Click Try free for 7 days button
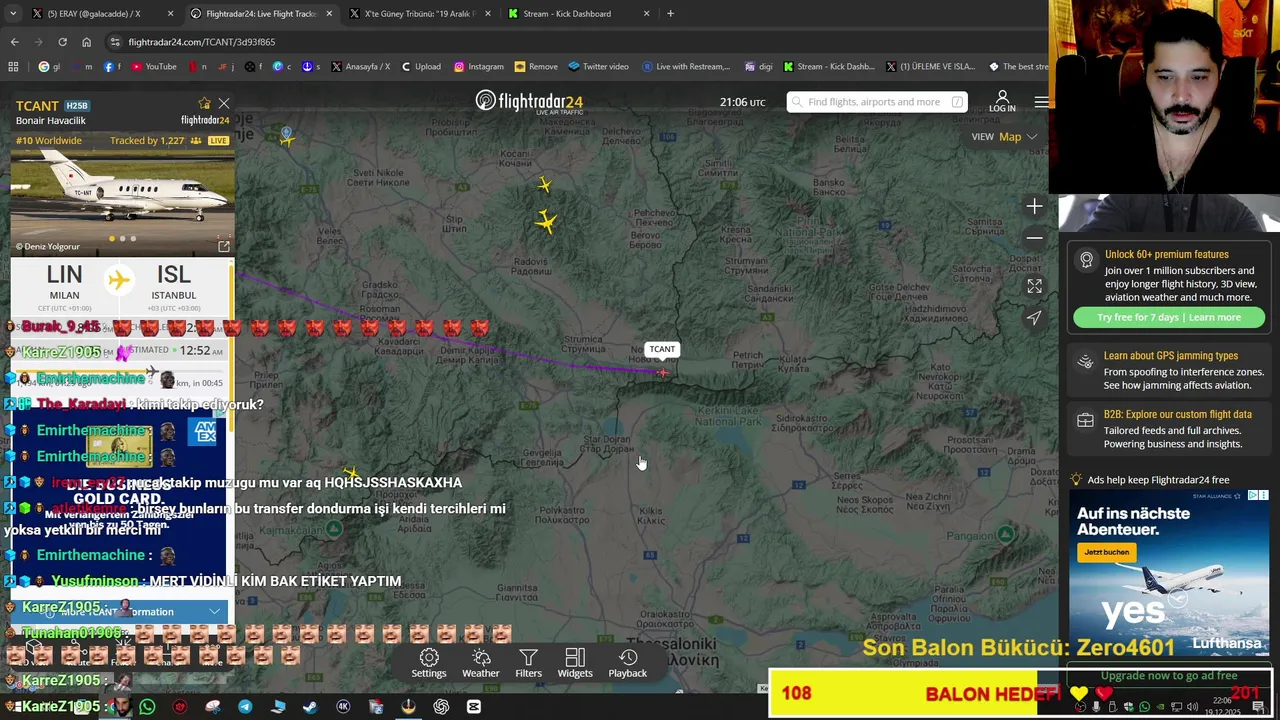 tap(1169, 317)
